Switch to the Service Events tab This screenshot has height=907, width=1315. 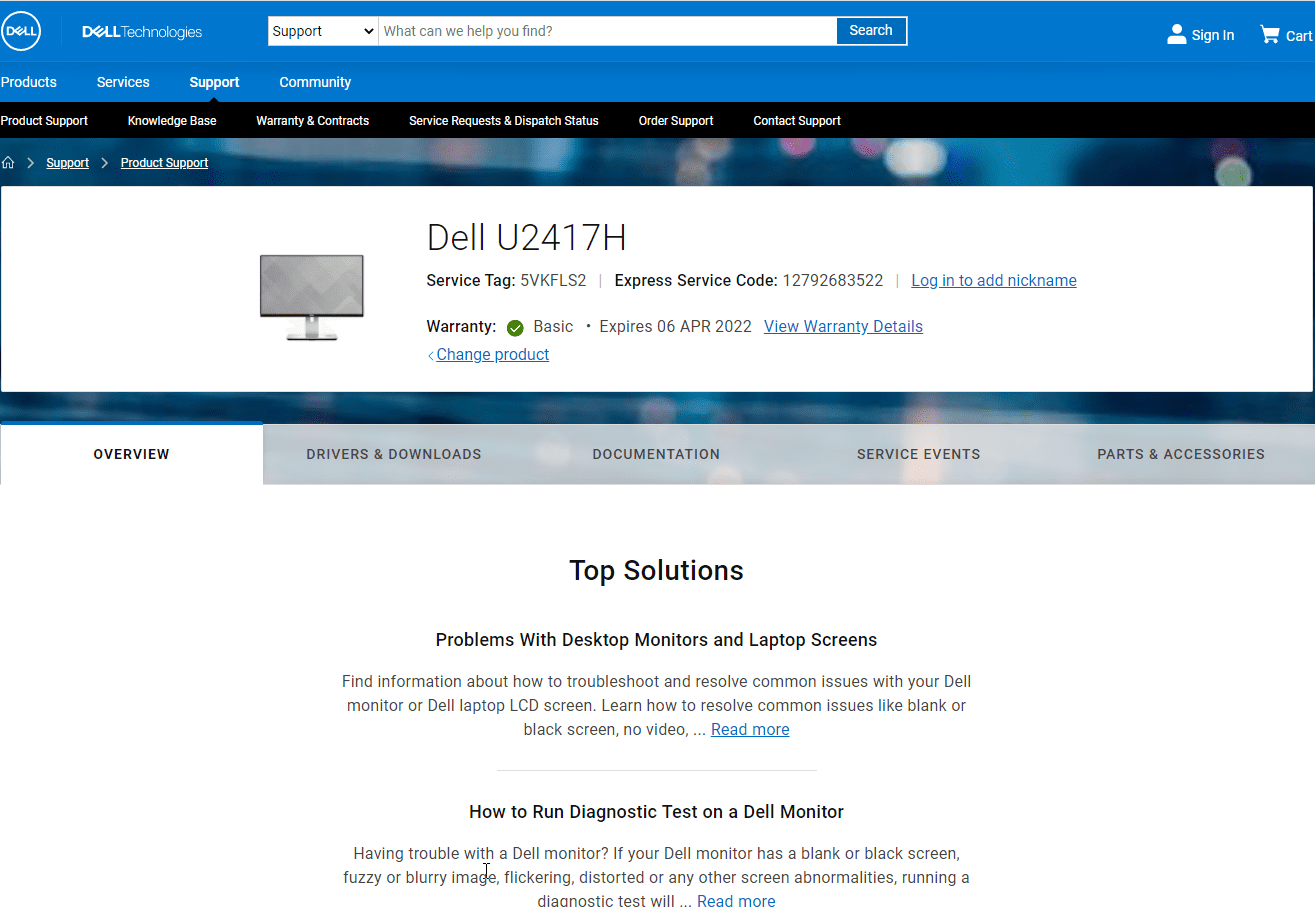(x=919, y=454)
